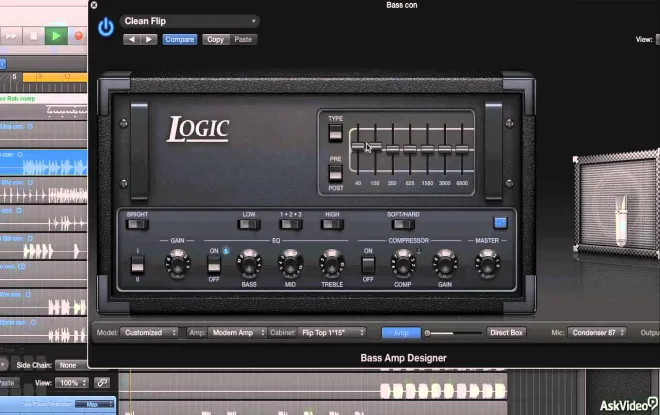Click the Compare button
Image resolution: width=660 pixels, height=415 pixels.
pos(180,40)
